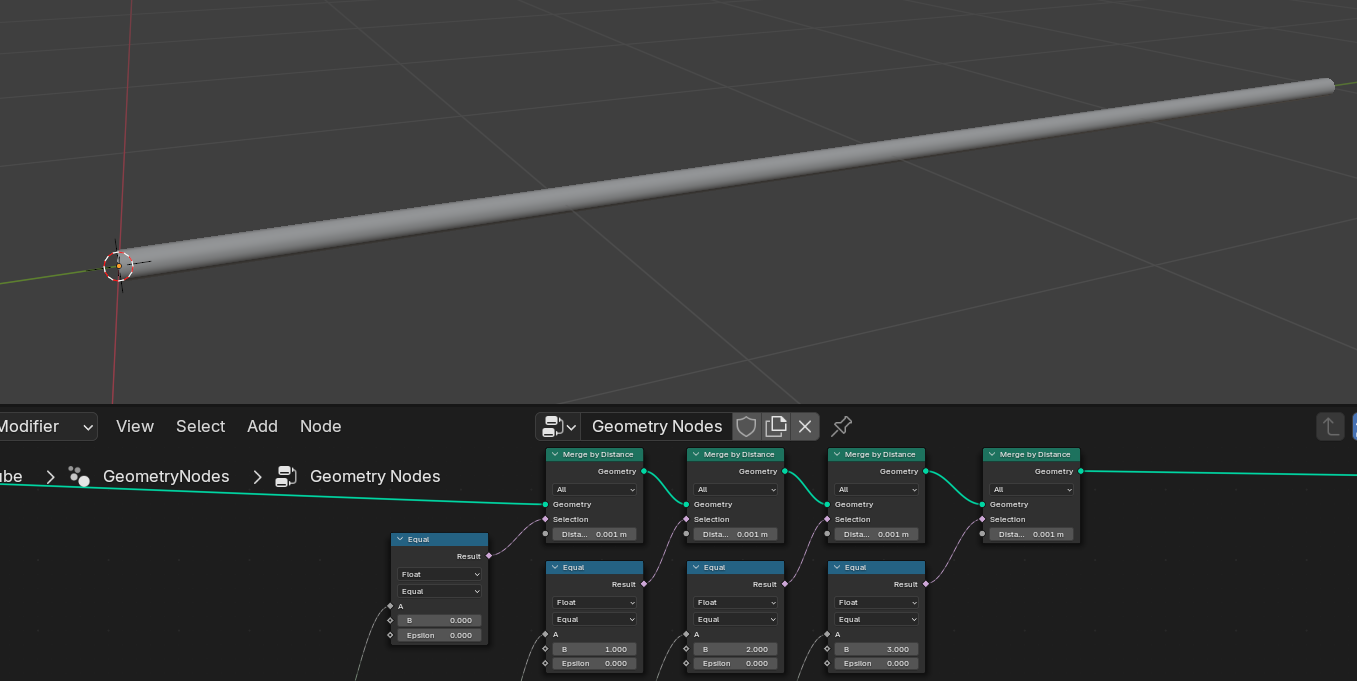
Task: Click the B field showing 1.000
Action: tap(594, 649)
